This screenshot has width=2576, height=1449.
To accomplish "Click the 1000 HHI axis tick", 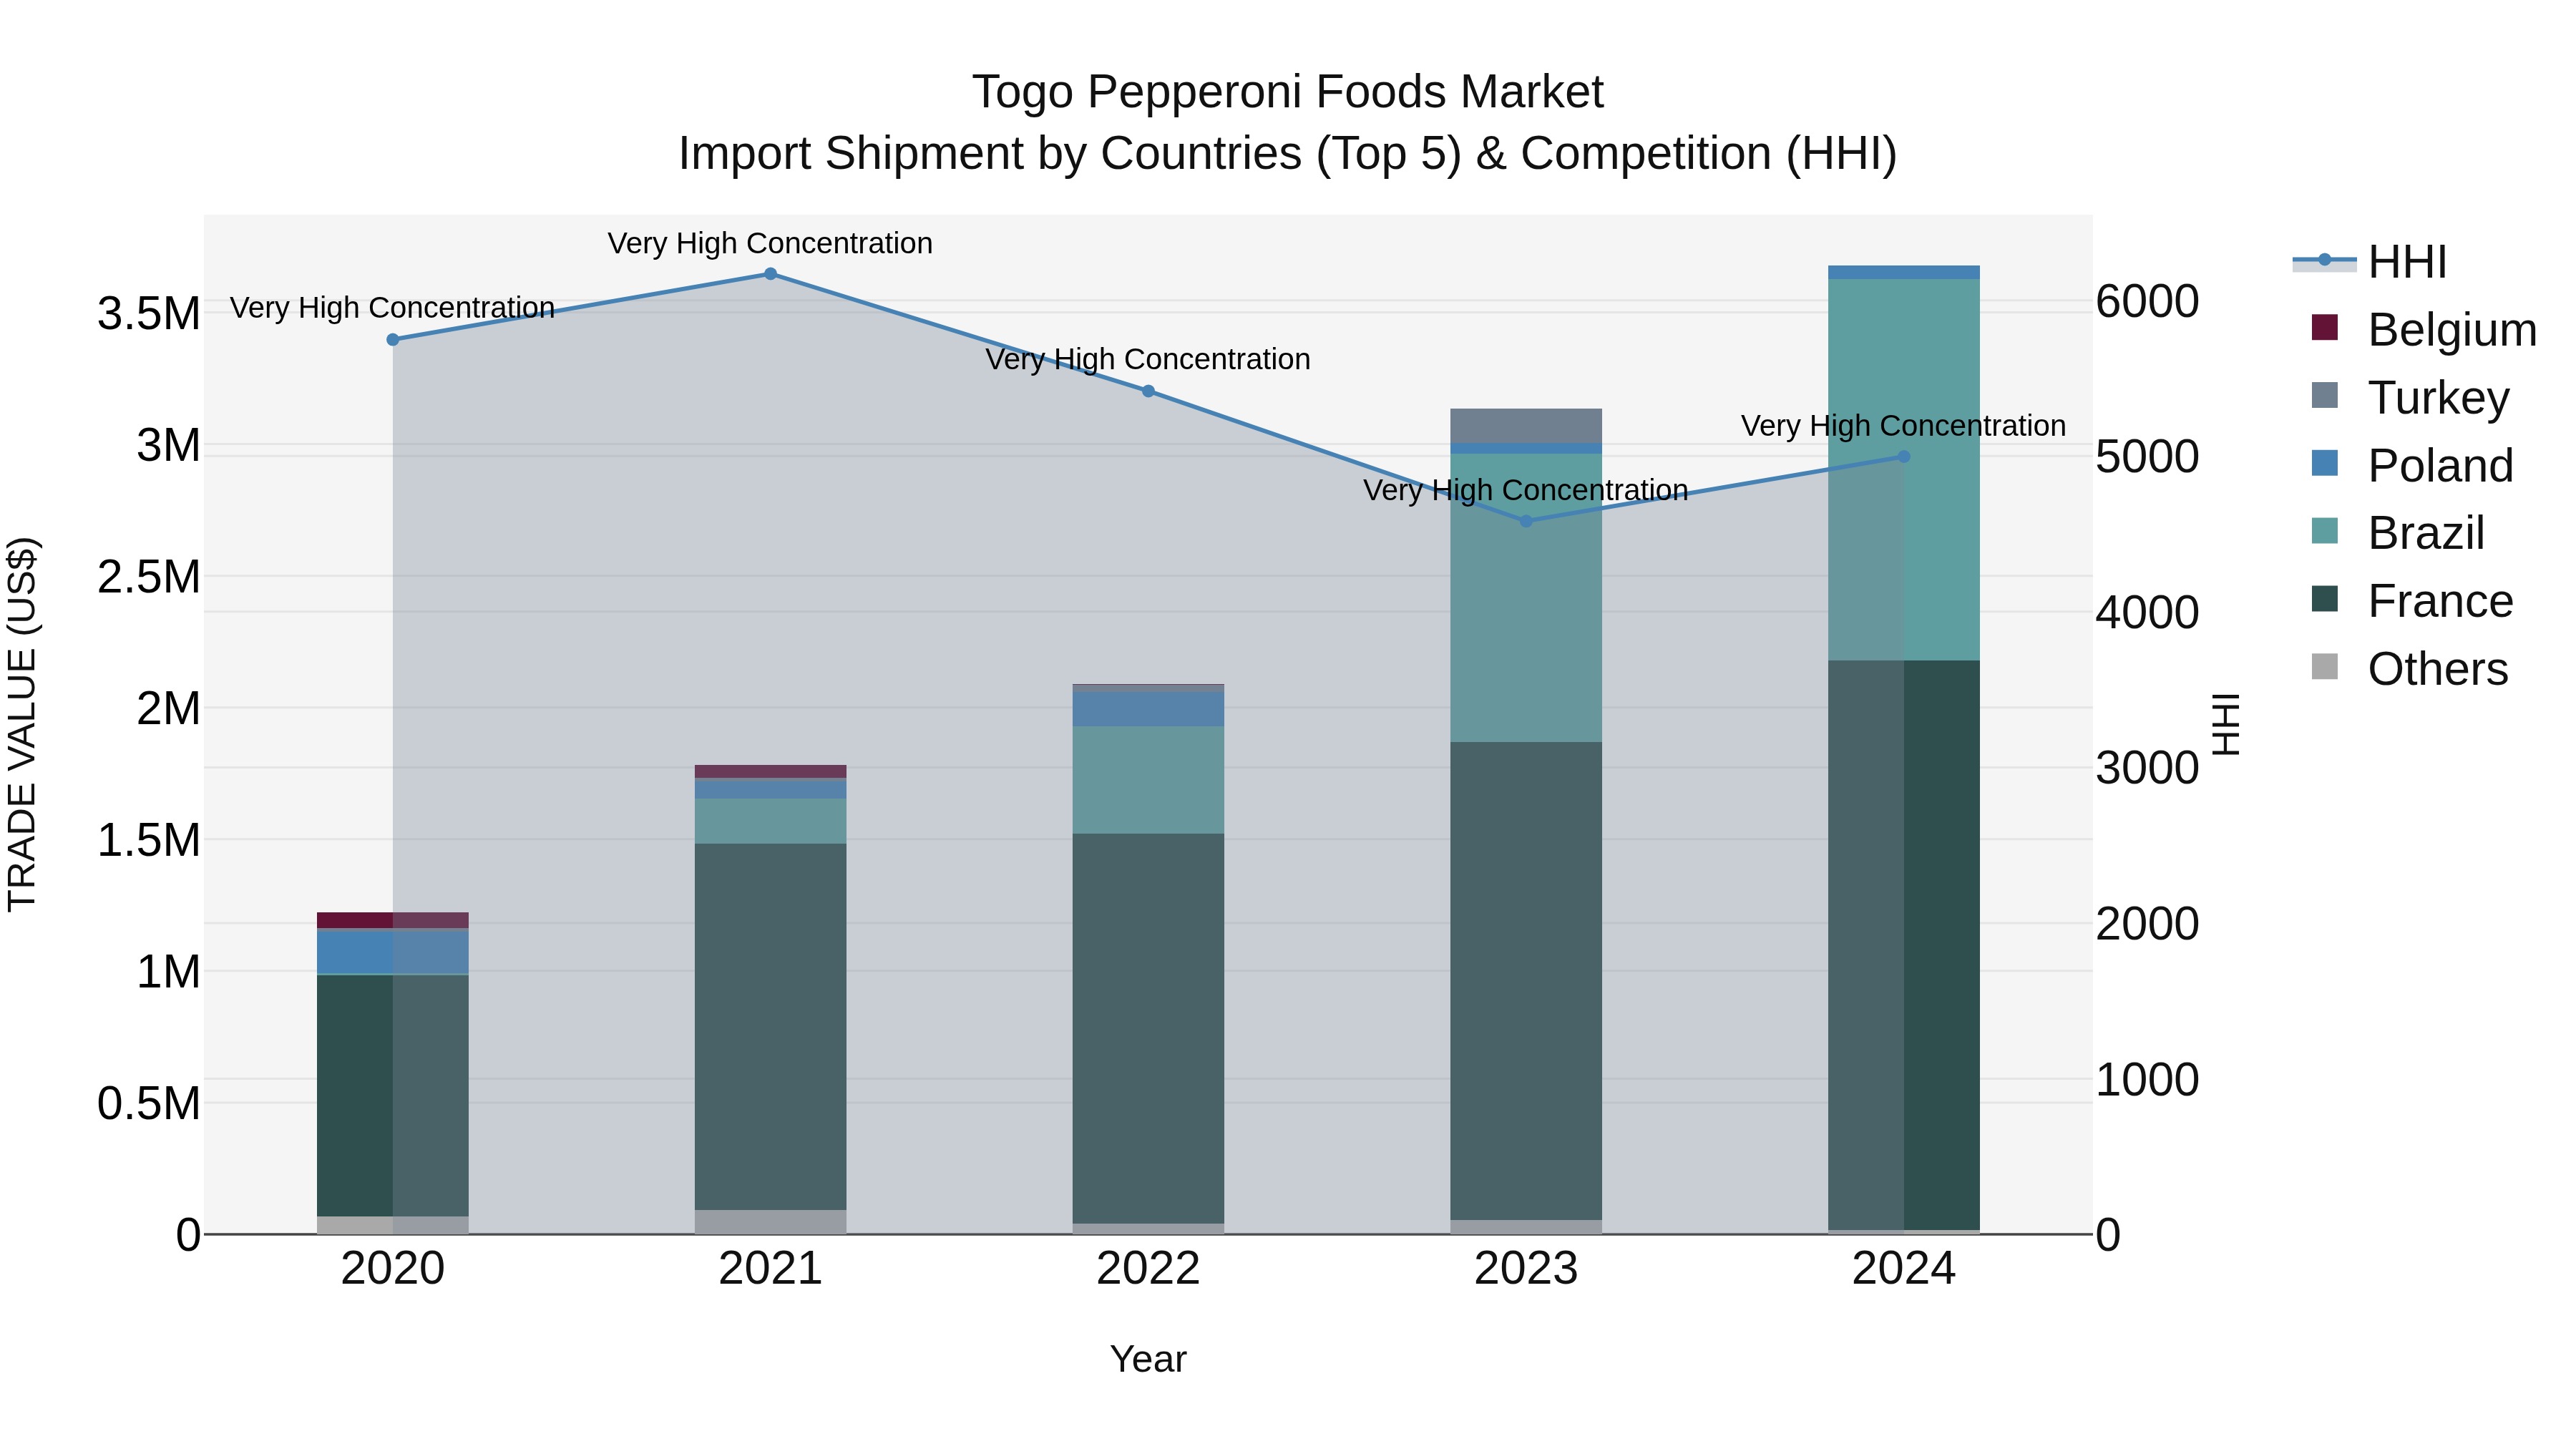I will click(x=2147, y=1079).
